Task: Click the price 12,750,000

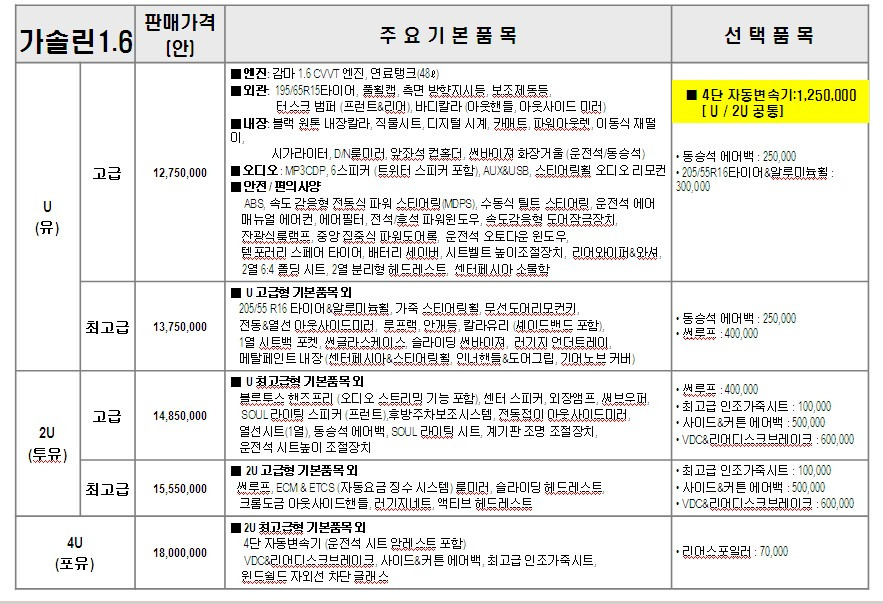Action: click(180, 173)
